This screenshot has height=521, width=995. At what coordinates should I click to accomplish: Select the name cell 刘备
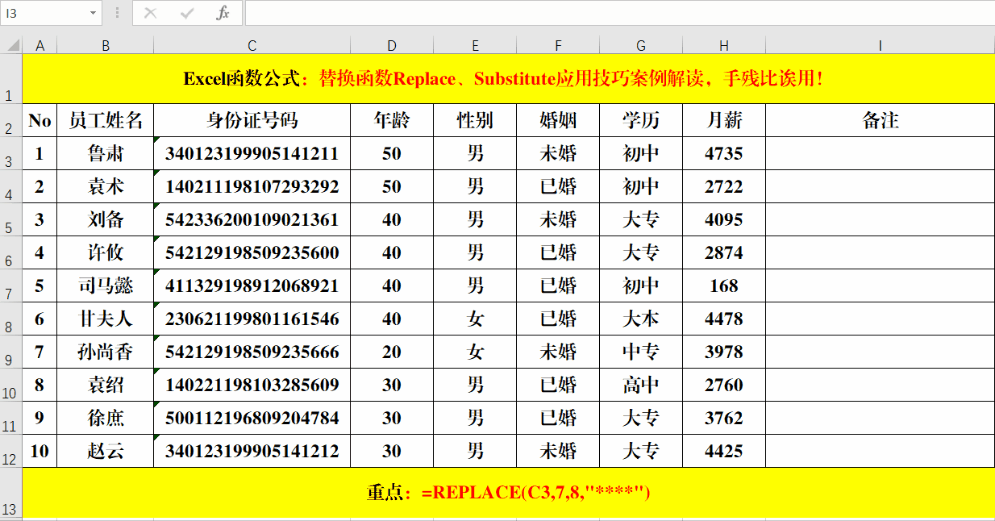(x=105, y=220)
